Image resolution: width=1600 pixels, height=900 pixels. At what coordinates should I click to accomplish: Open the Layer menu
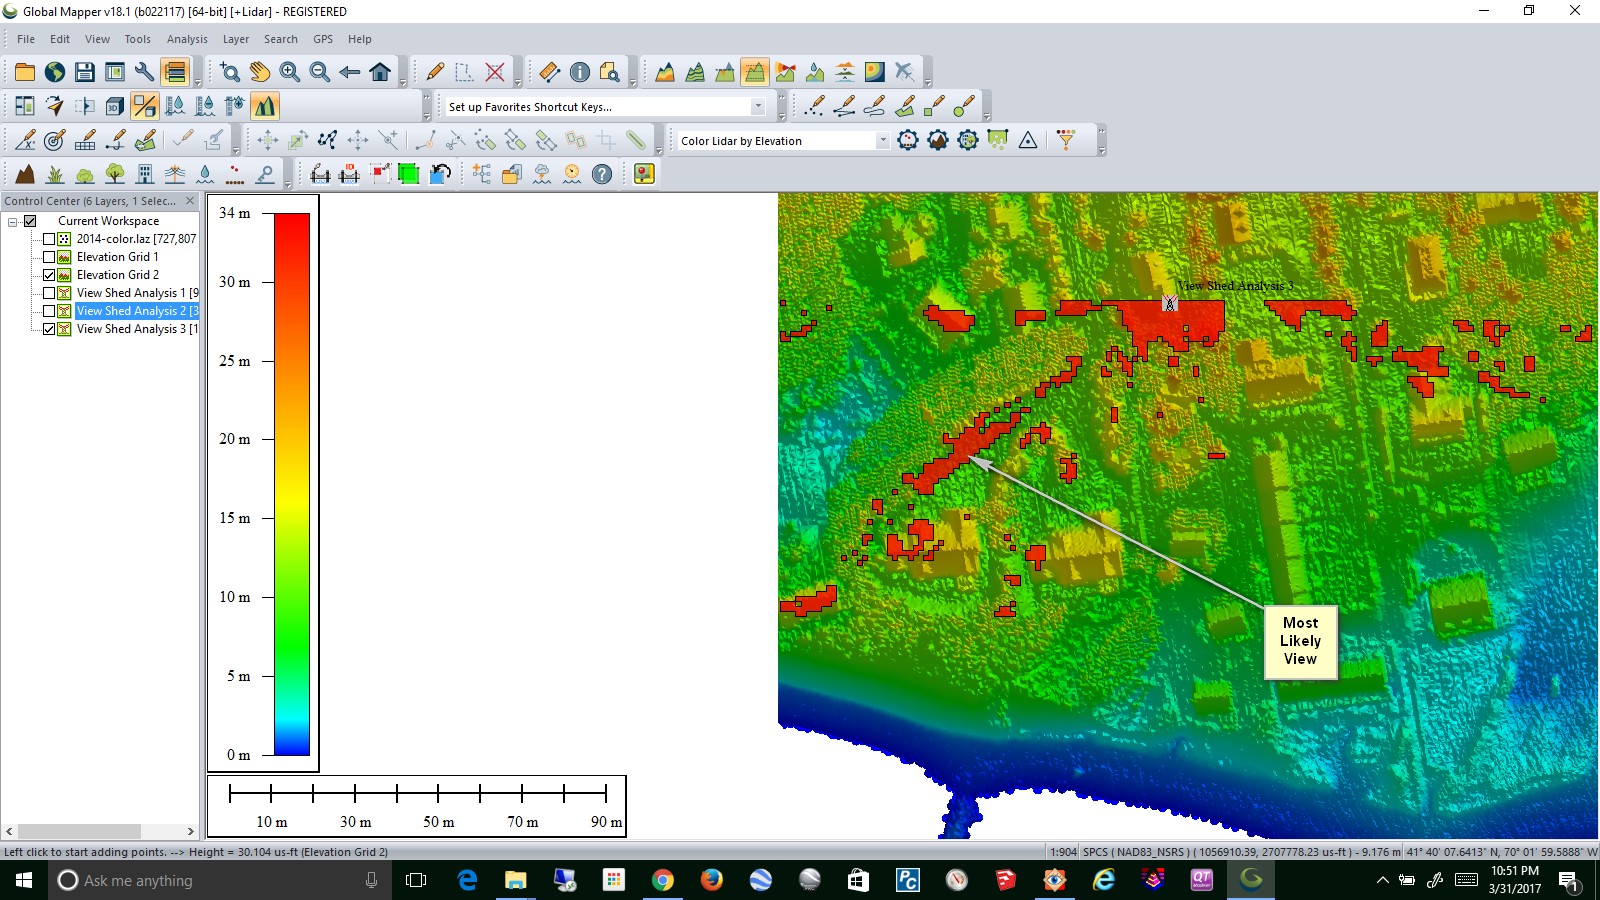[236, 39]
